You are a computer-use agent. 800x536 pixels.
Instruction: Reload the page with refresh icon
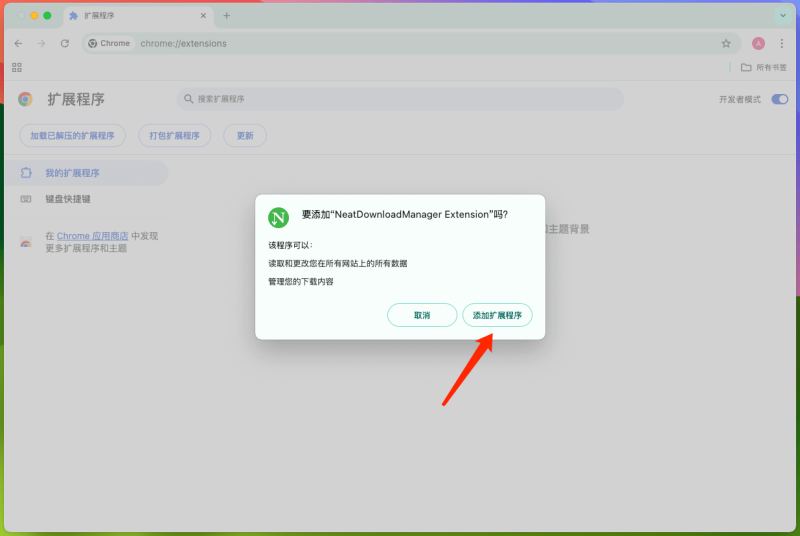point(65,44)
